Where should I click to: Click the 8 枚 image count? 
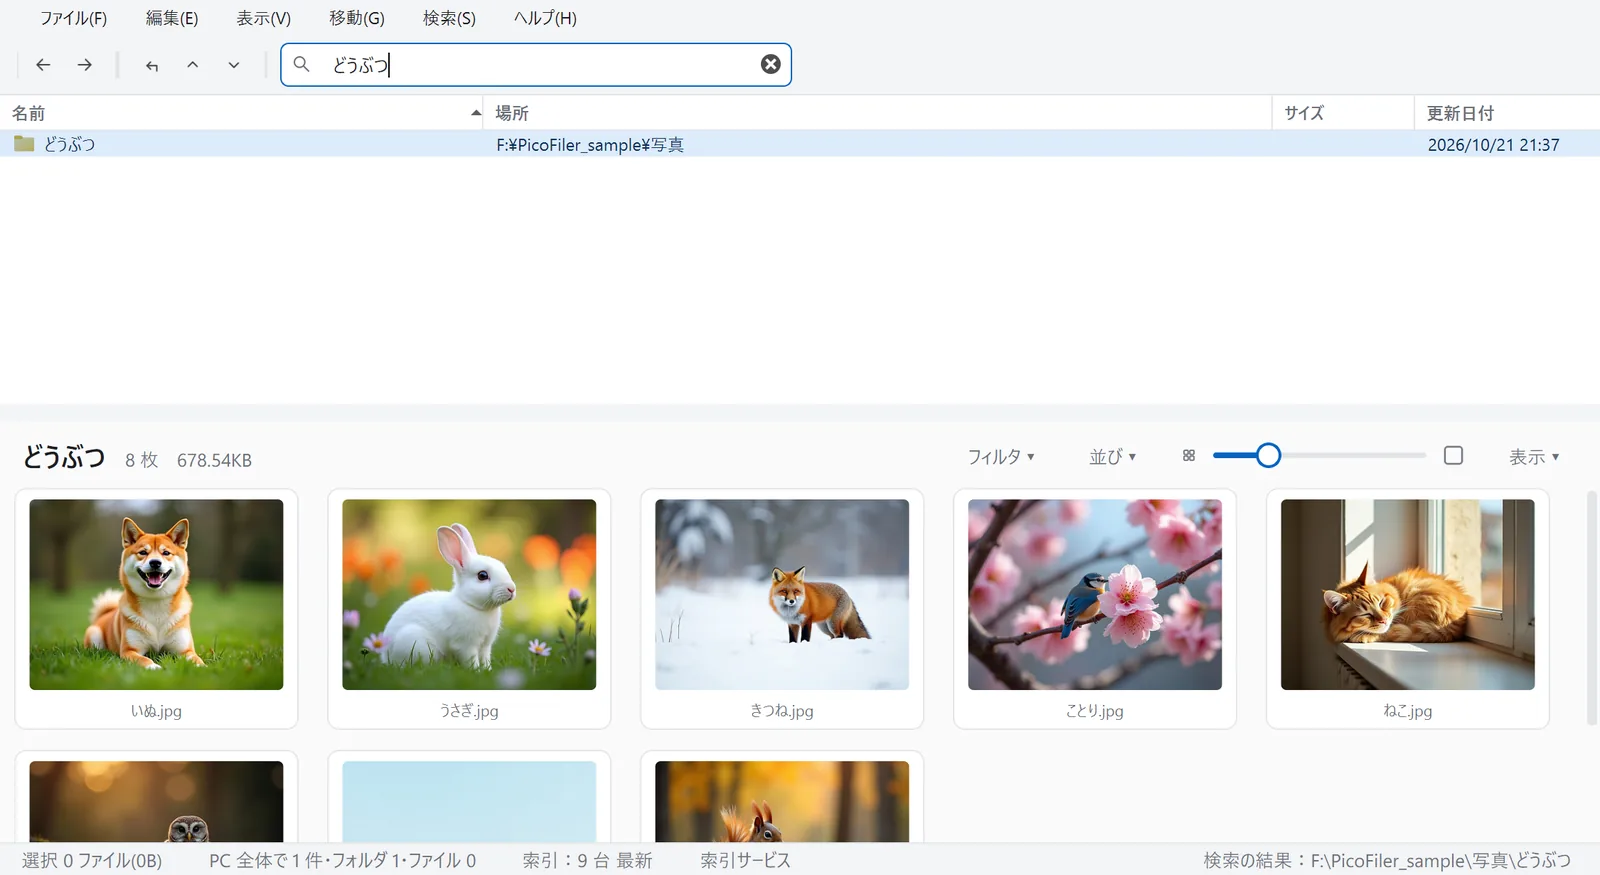[142, 460]
